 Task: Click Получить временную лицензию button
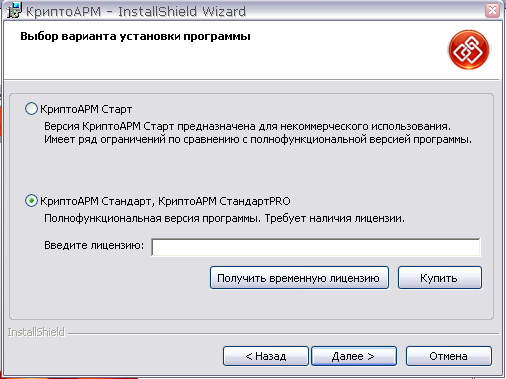pos(299,278)
